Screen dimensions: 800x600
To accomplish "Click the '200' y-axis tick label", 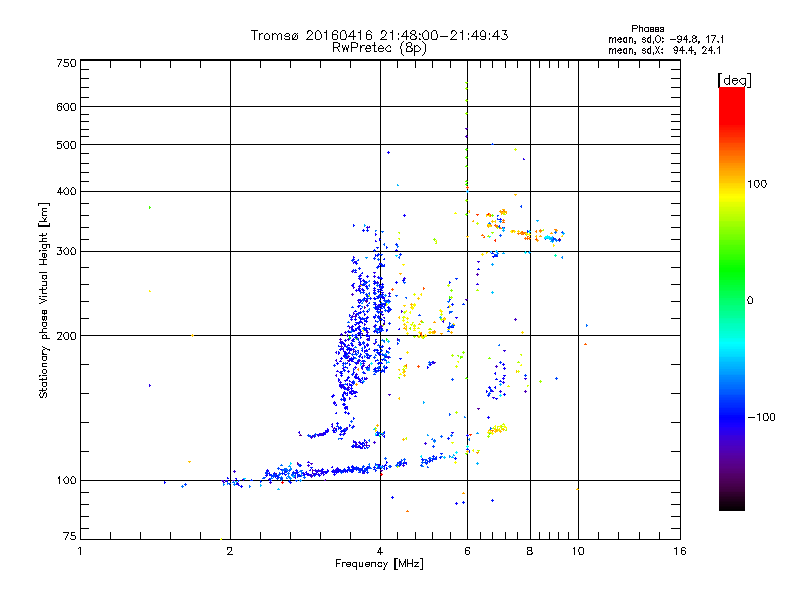I will (x=66, y=336).
